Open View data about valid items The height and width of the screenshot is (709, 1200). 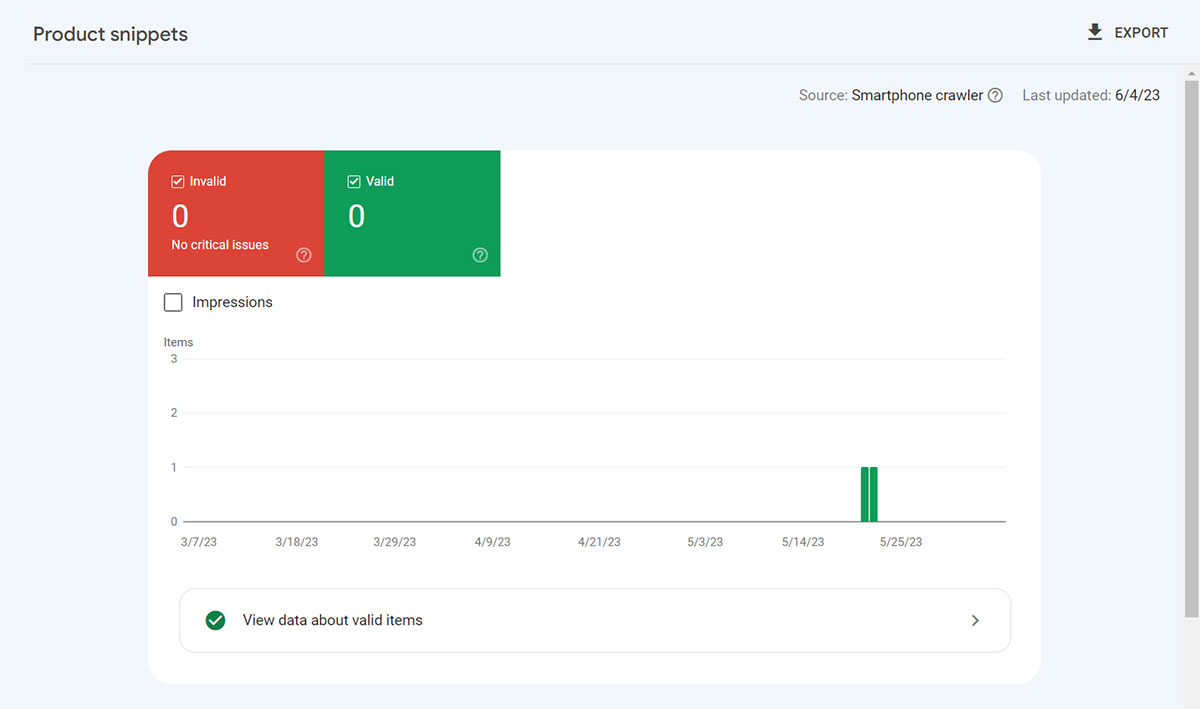point(333,620)
